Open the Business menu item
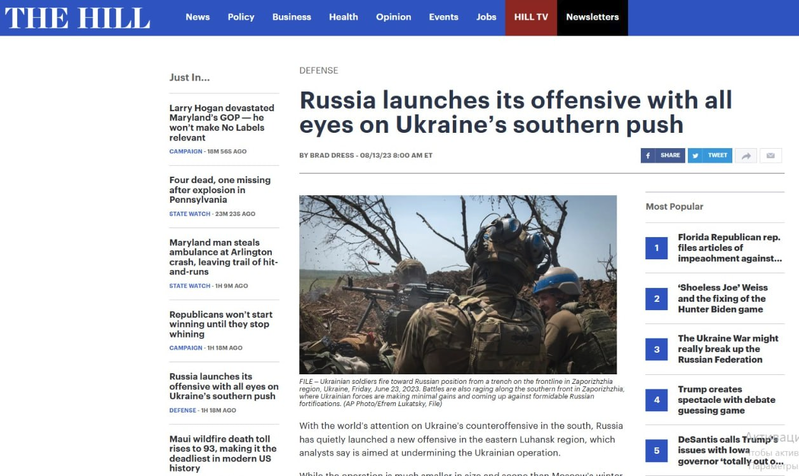Viewport: 799px width, 476px height. point(291,17)
